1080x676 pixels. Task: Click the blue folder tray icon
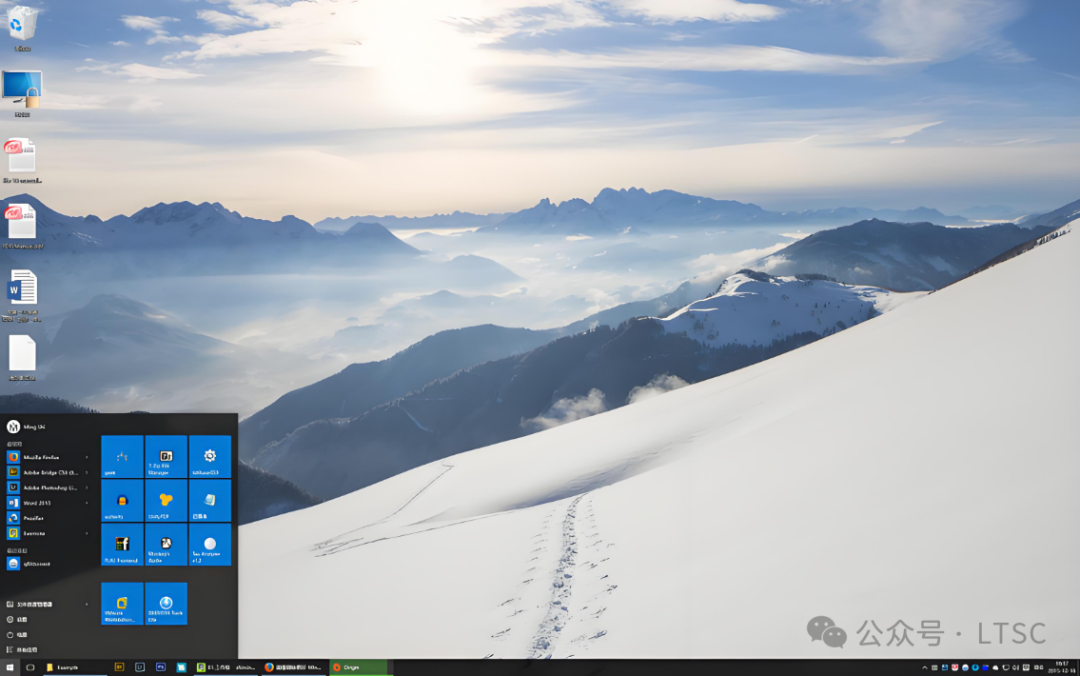pos(985,668)
